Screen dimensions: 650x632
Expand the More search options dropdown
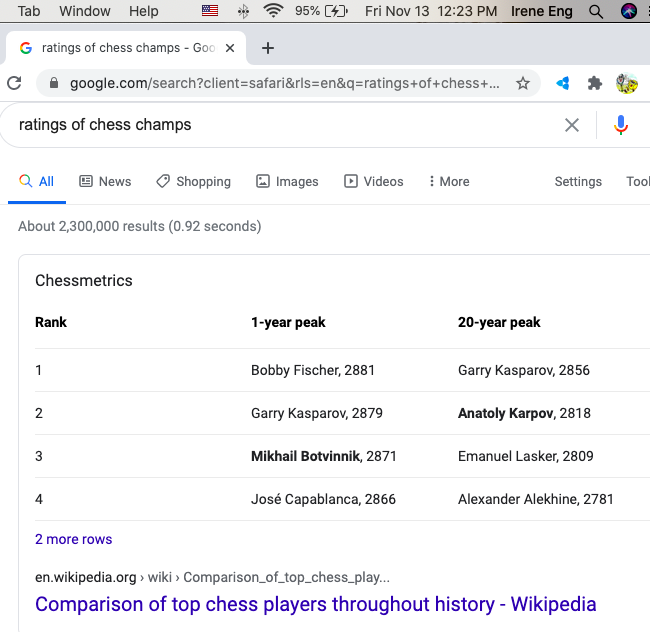coord(448,181)
